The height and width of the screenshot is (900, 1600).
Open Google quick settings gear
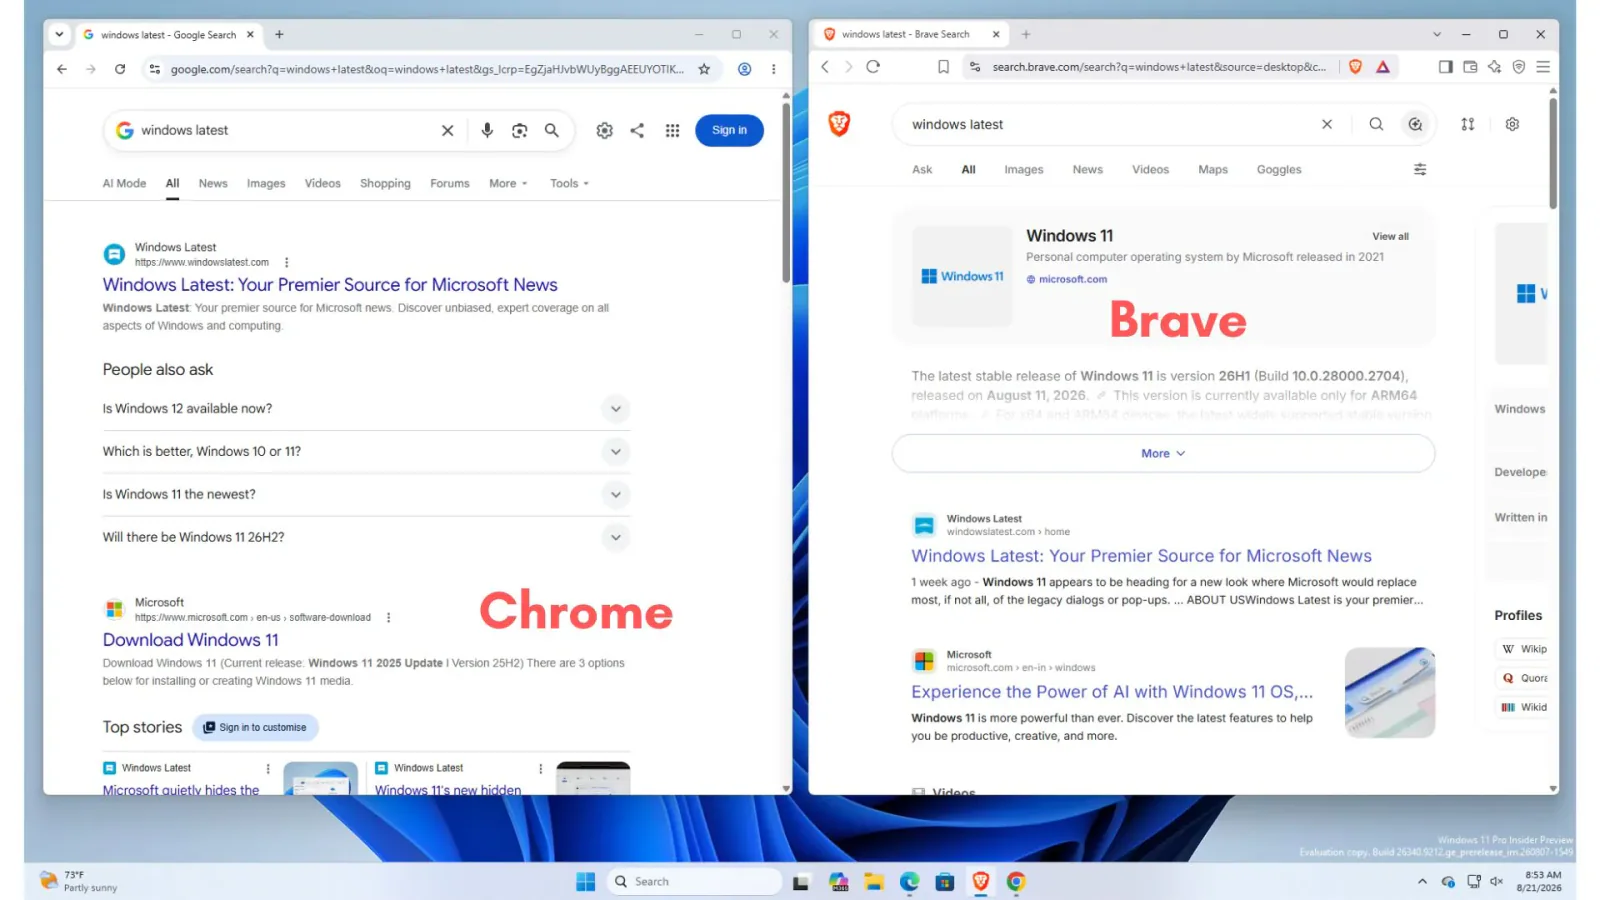[x=604, y=130]
